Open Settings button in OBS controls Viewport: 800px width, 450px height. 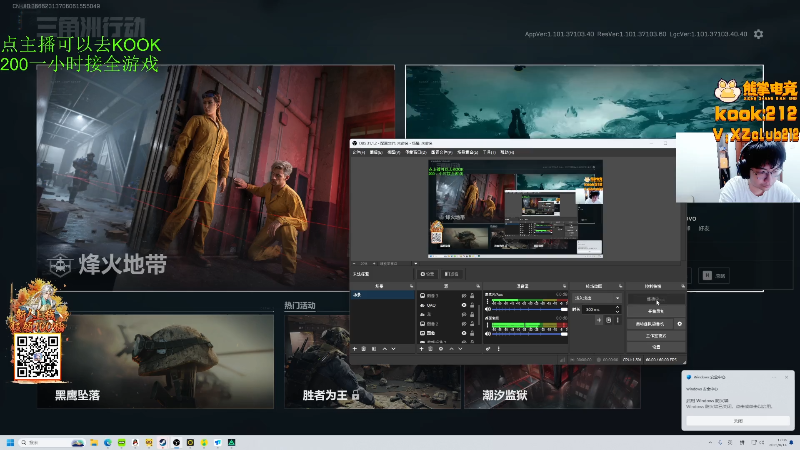pos(656,347)
